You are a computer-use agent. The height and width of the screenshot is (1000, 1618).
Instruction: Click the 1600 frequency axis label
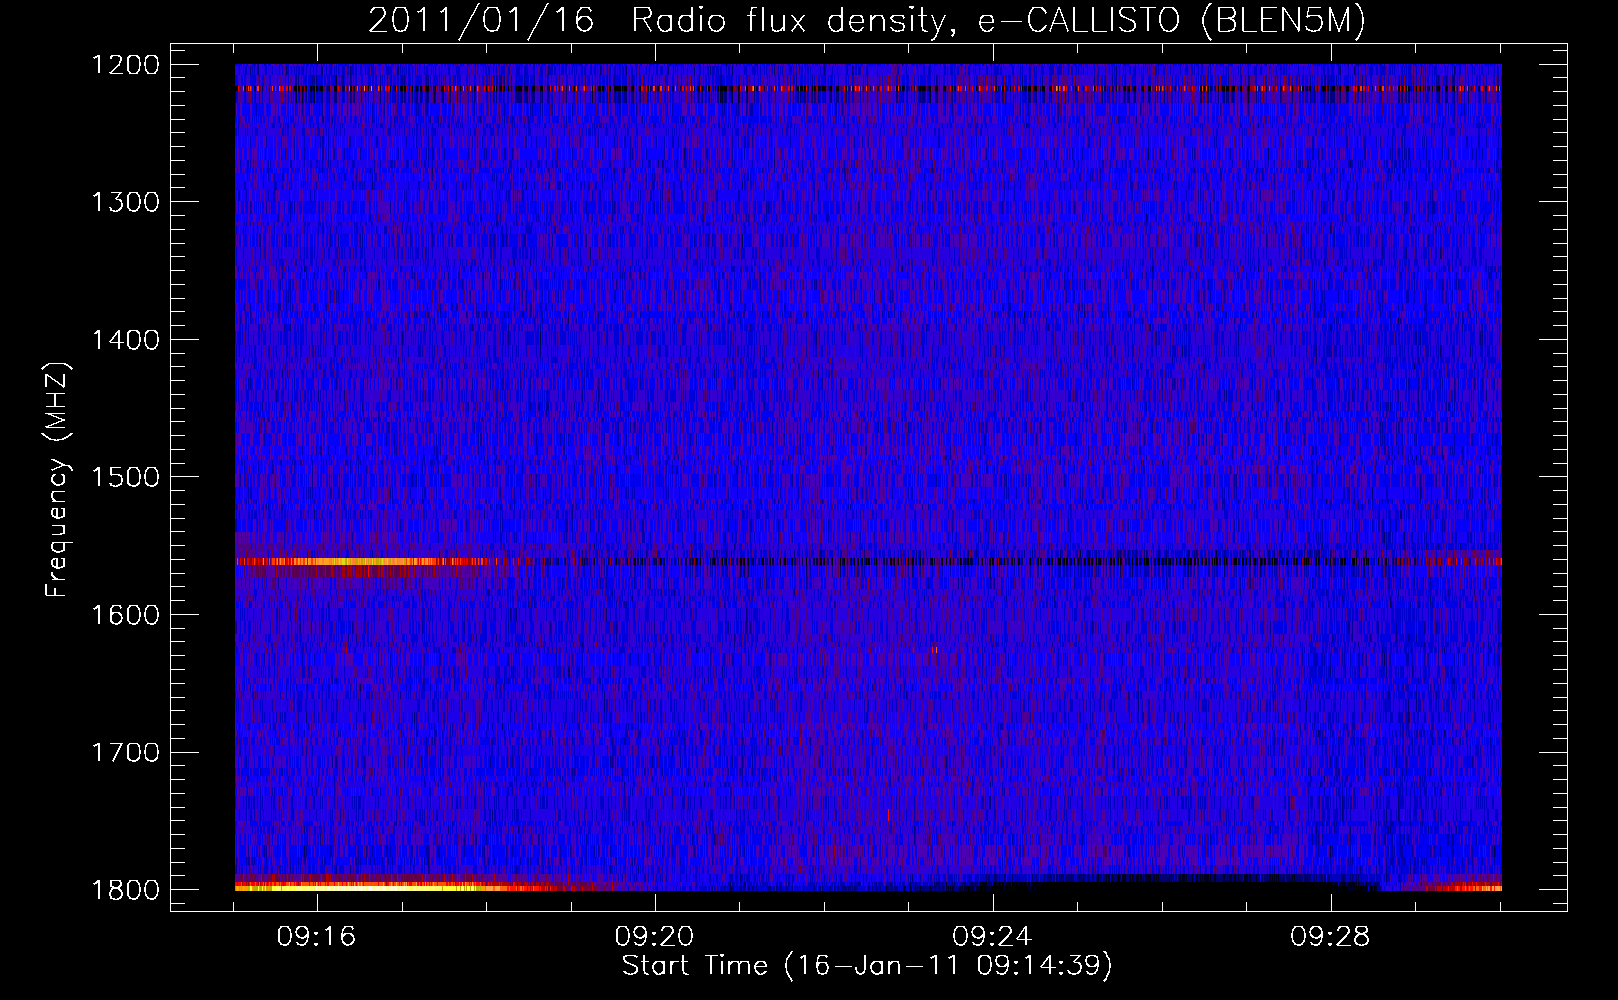pos(125,615)
